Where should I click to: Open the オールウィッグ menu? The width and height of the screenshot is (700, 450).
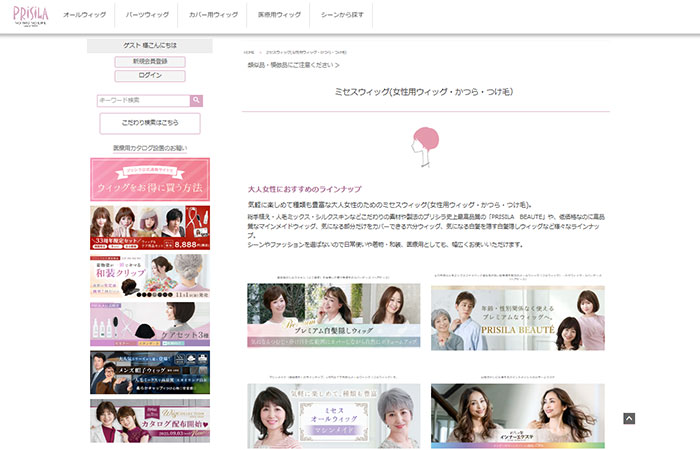82,16
